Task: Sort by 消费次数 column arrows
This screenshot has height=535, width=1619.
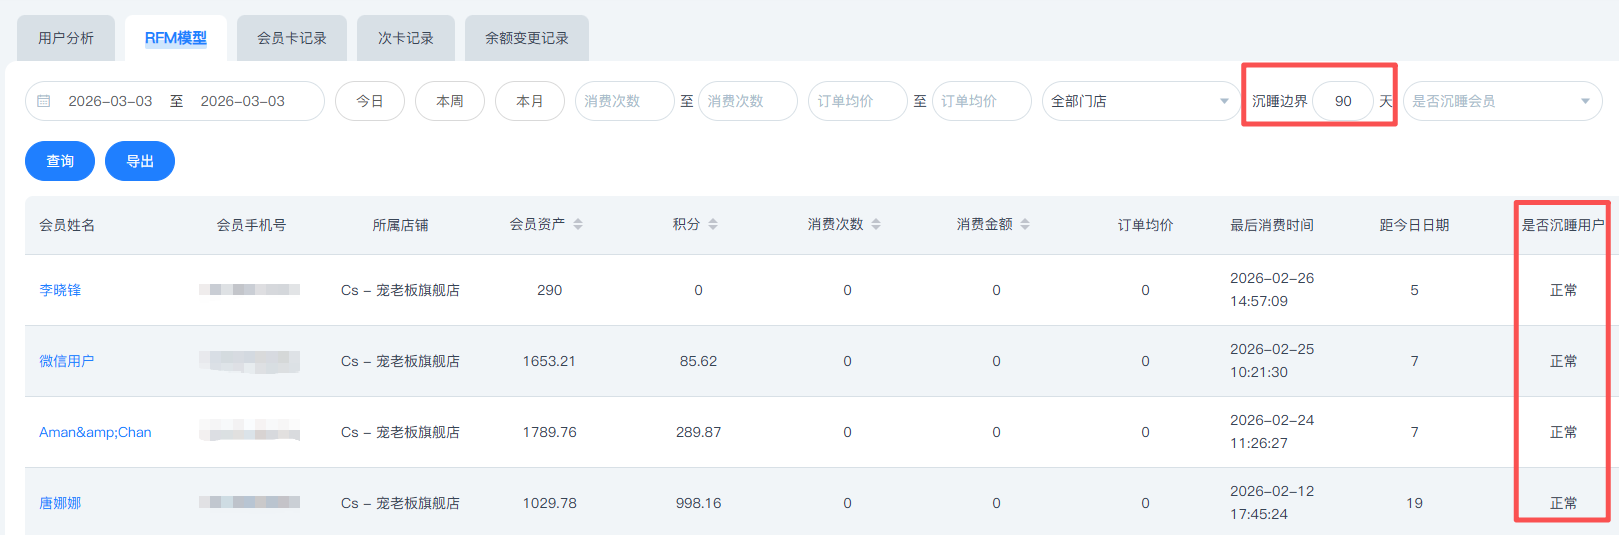Action: coord(876,225)
